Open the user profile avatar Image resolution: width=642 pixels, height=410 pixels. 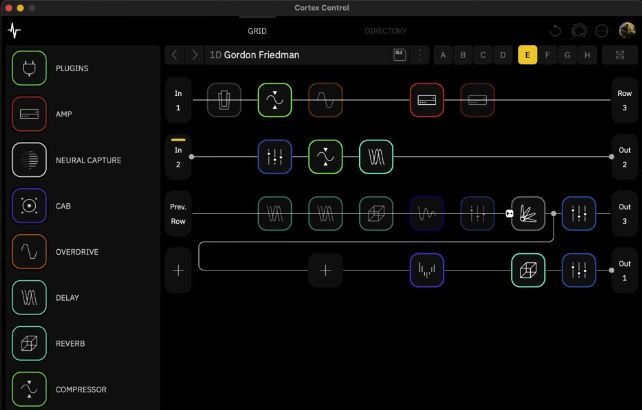626,30
